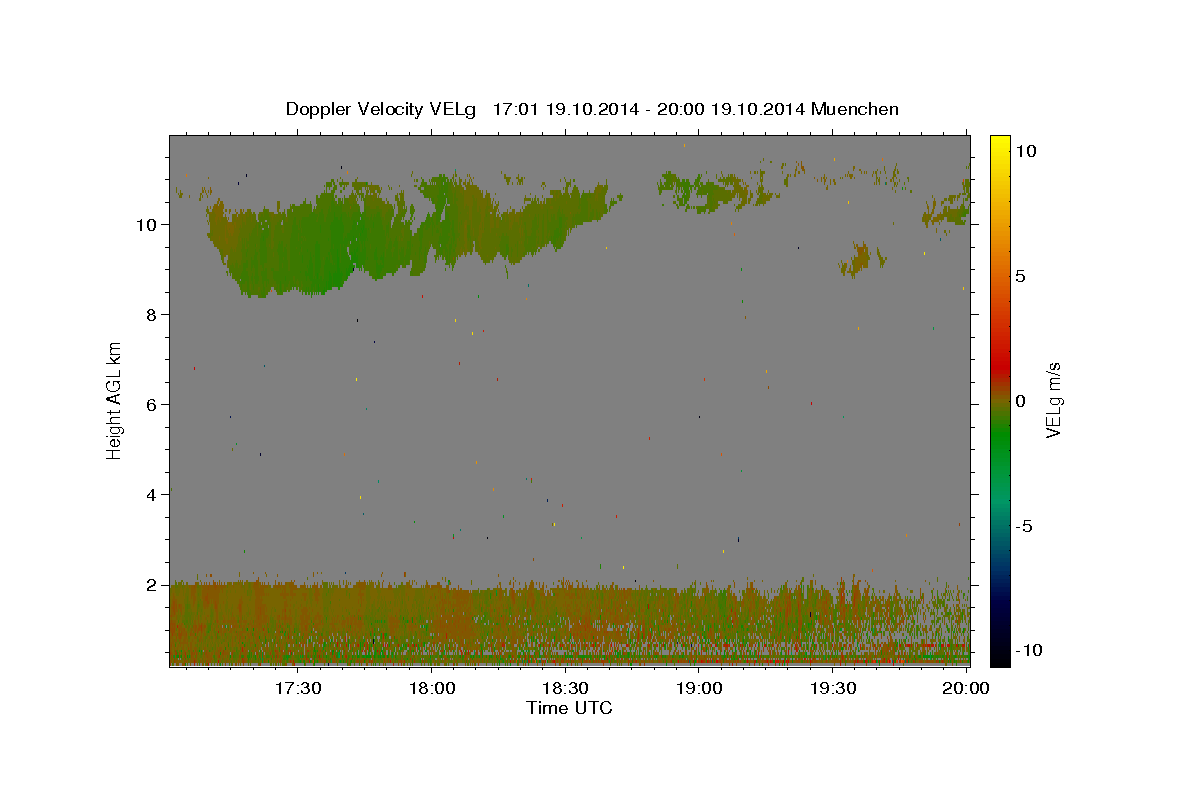Click the "Time UTC" axis label
The width and height of the screenshot is (1200, 800).
point(569,708)
